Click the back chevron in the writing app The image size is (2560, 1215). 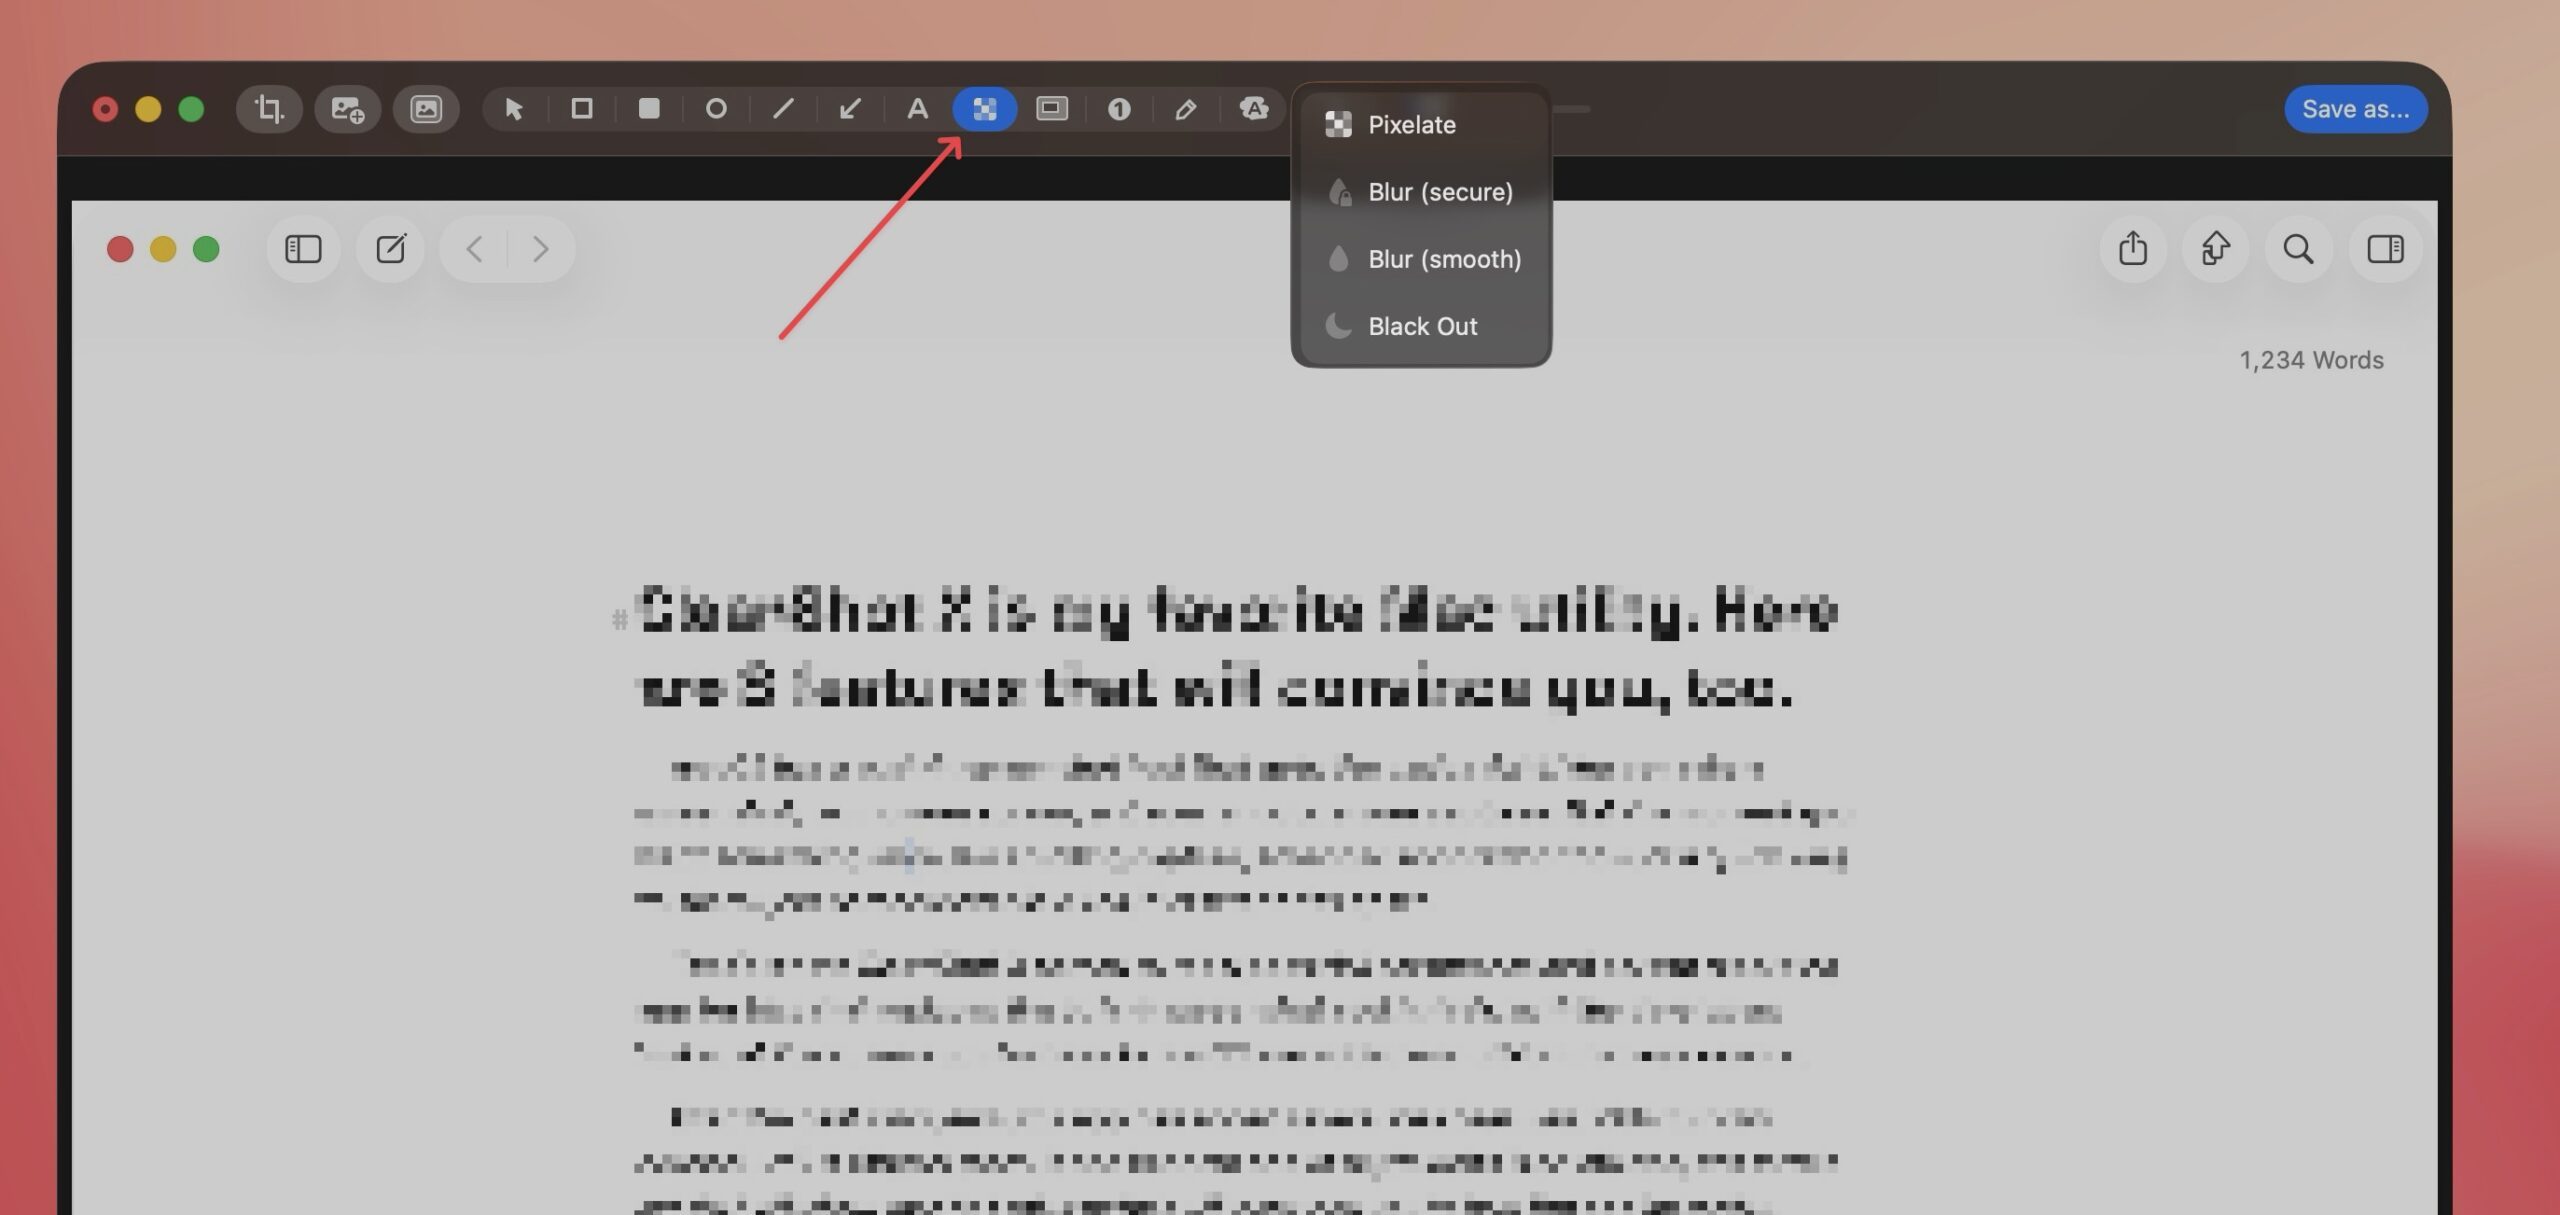(475, 248)
